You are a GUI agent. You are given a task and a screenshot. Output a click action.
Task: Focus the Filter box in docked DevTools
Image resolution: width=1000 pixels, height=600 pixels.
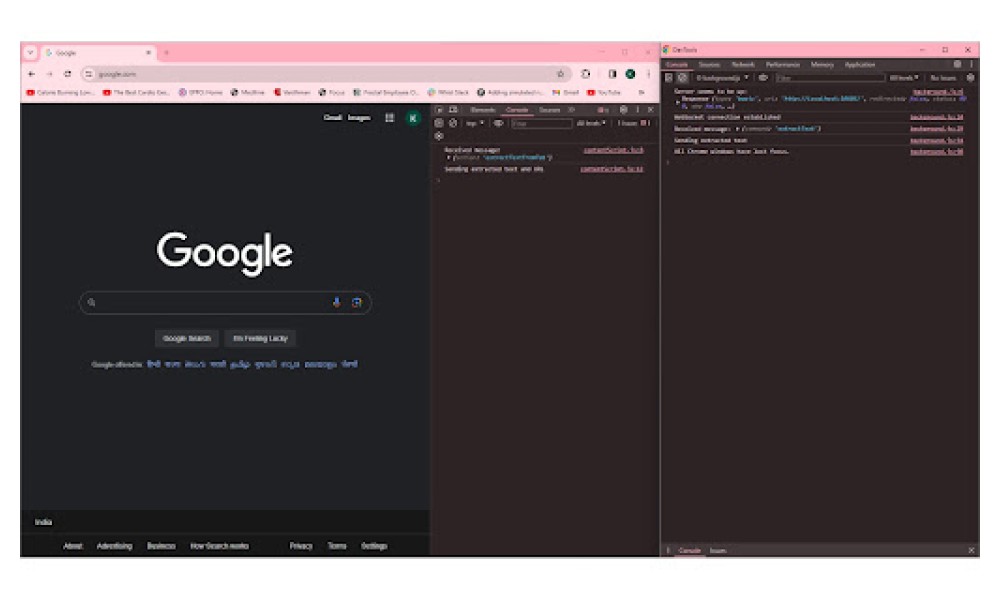pos(541,123)
